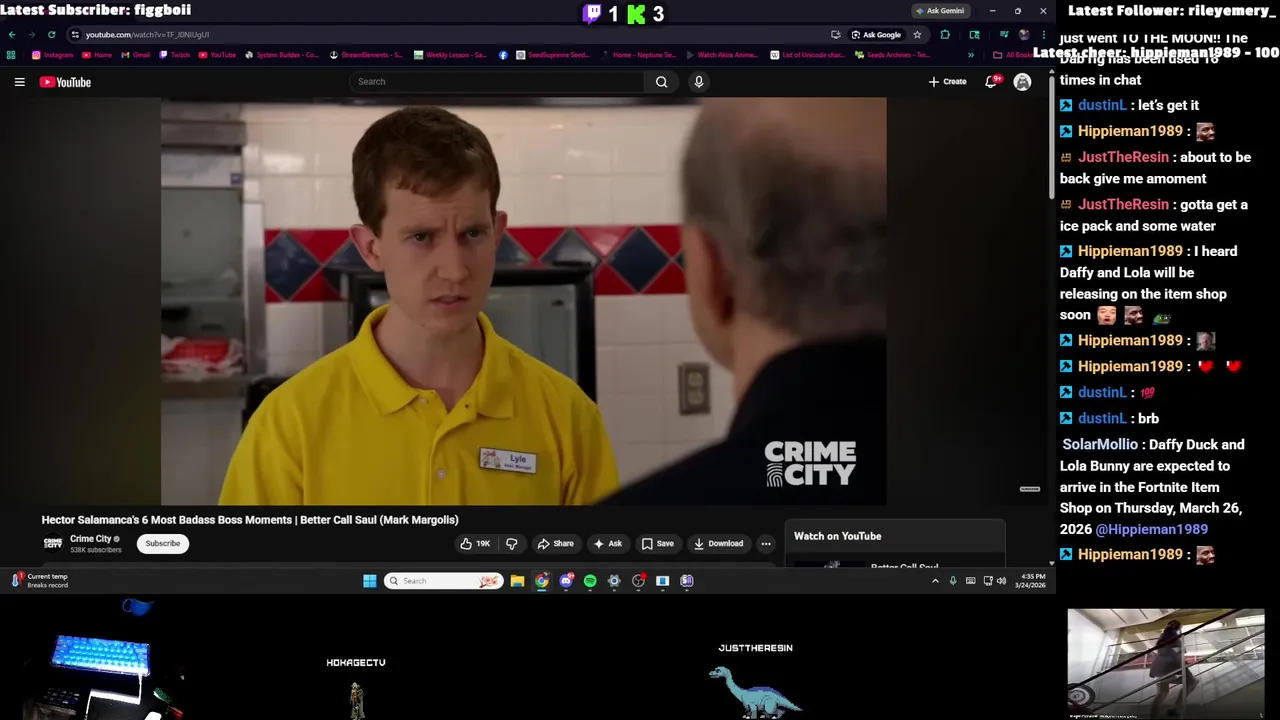This screenshot has width=1280, height=720.
Task: Open YouTube notifications bell
Action: [x=991, y=82]
